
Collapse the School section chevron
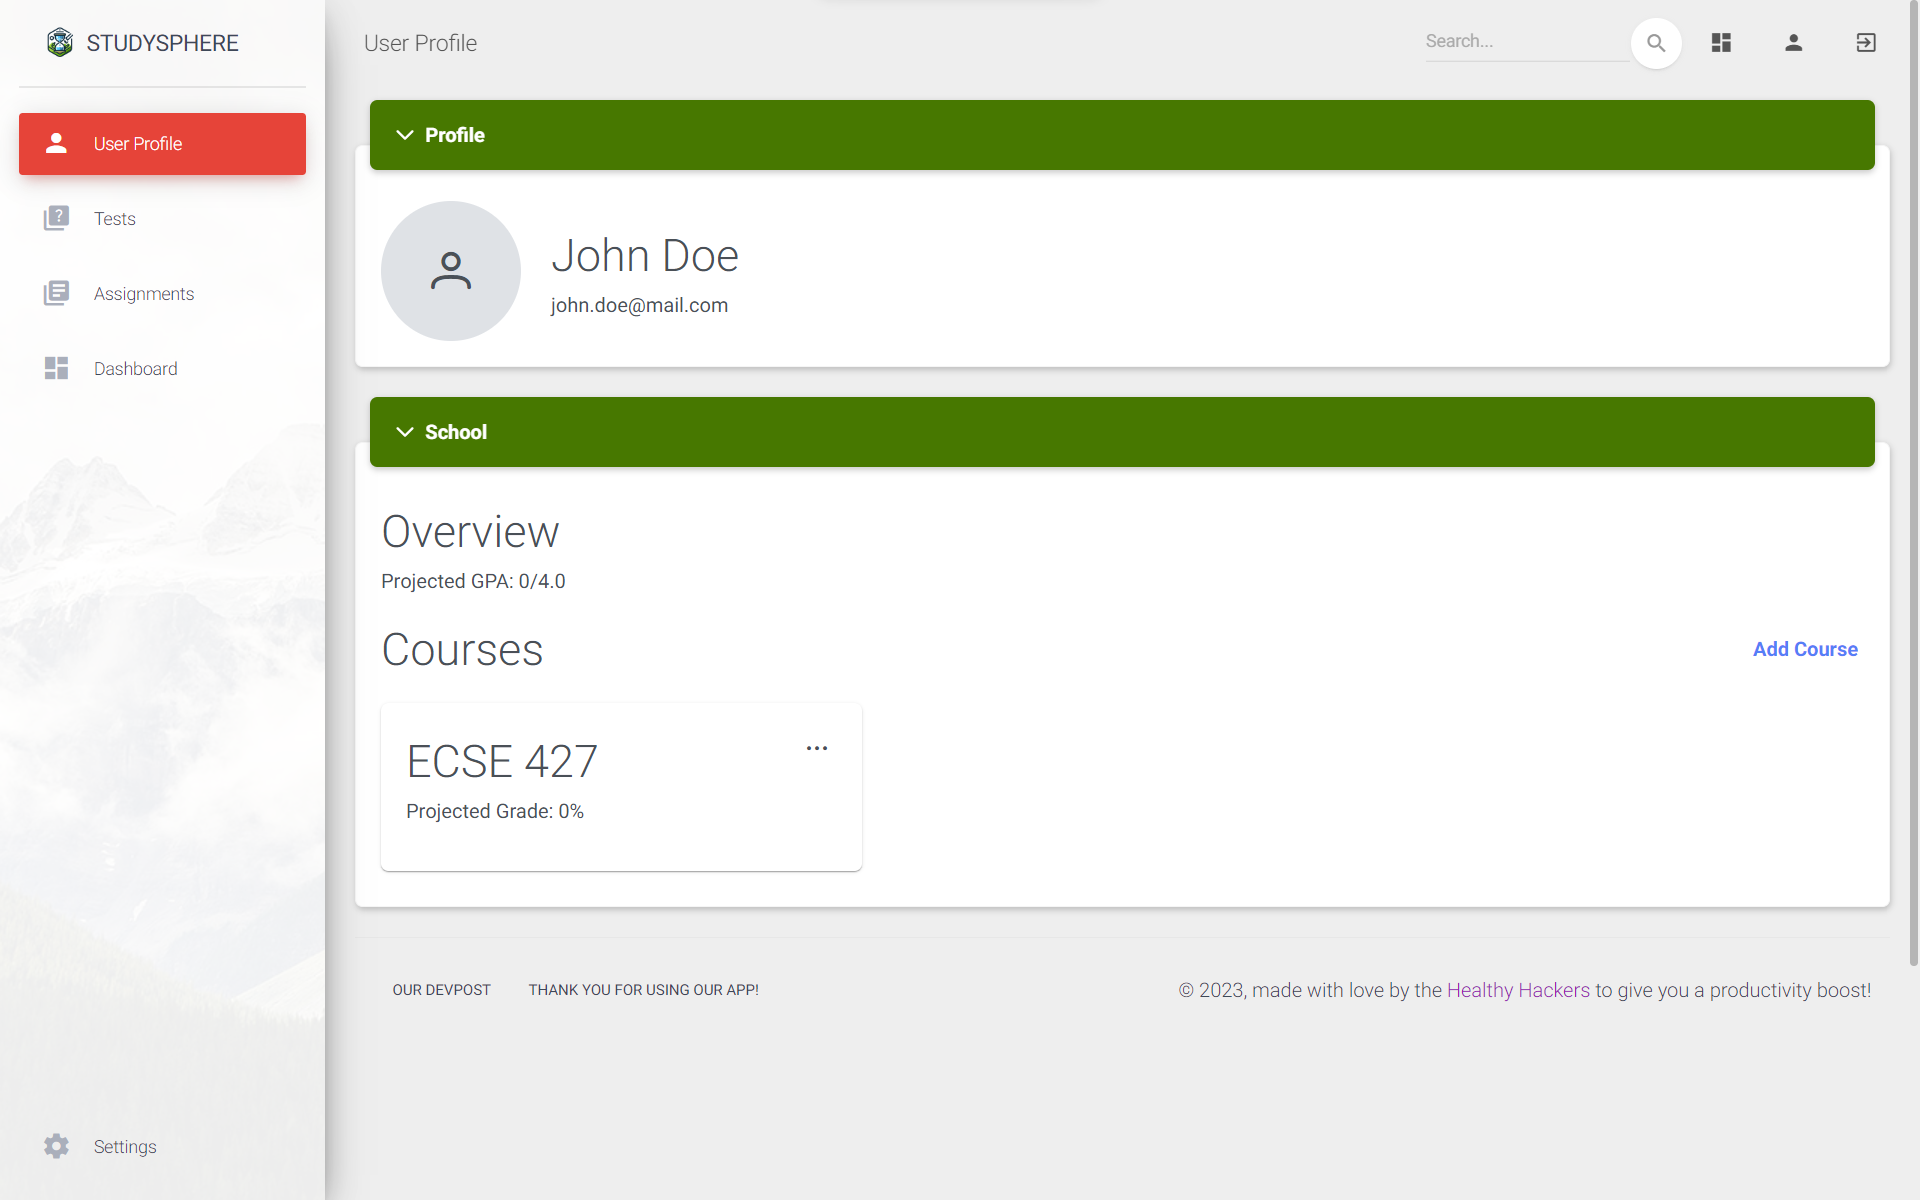[x=405, y=432]
